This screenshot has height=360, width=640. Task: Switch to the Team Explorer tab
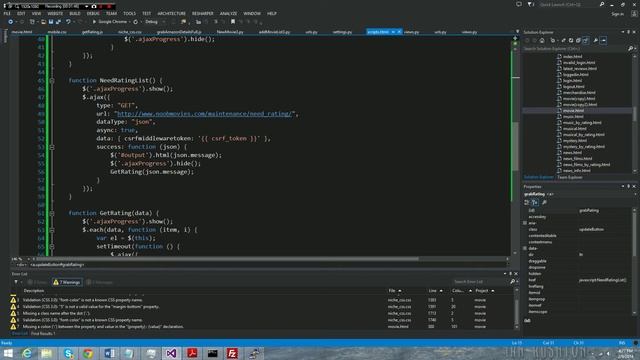click(570, 177)
